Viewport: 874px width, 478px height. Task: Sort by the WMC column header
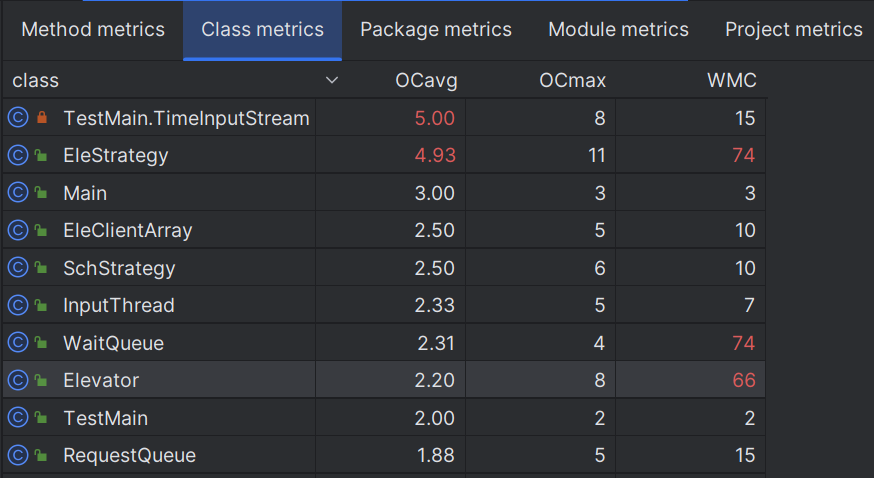point(731,80)
